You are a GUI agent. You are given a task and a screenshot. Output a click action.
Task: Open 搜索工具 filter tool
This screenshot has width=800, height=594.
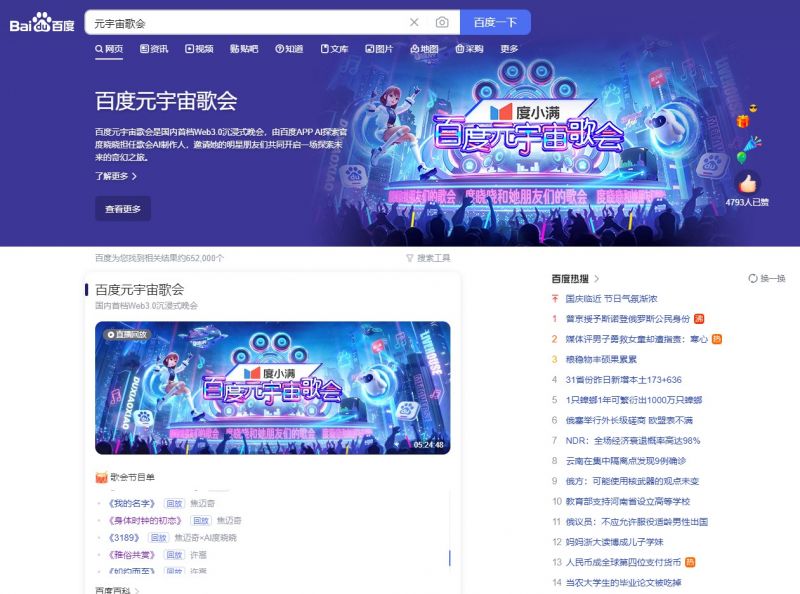428,258
